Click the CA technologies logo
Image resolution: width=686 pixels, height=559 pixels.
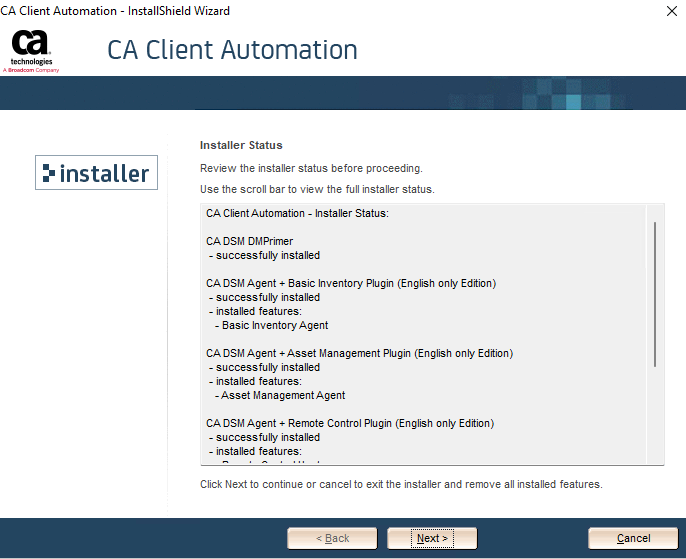point(32,52)
